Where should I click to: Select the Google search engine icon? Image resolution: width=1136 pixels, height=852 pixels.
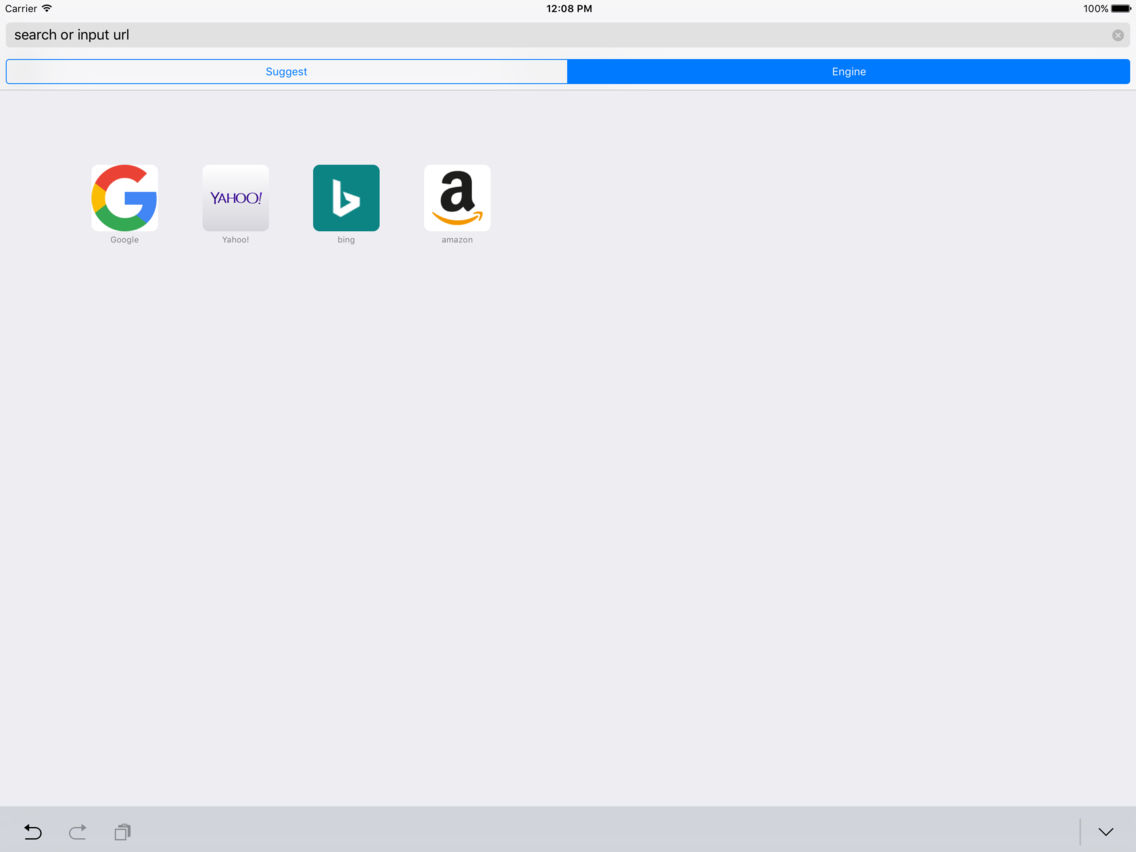[125, 198]
